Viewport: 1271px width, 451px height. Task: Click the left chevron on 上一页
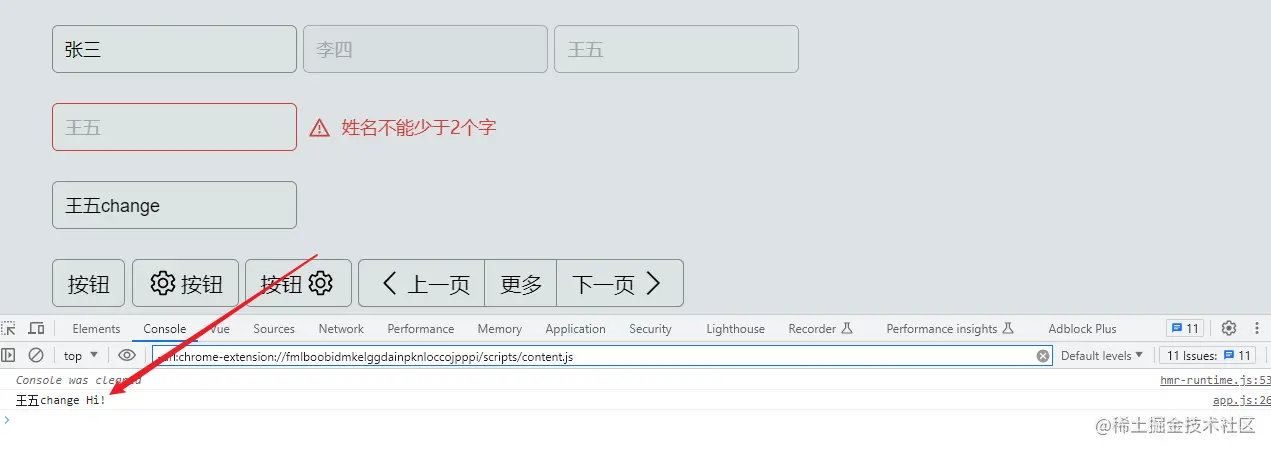point(391,284)
